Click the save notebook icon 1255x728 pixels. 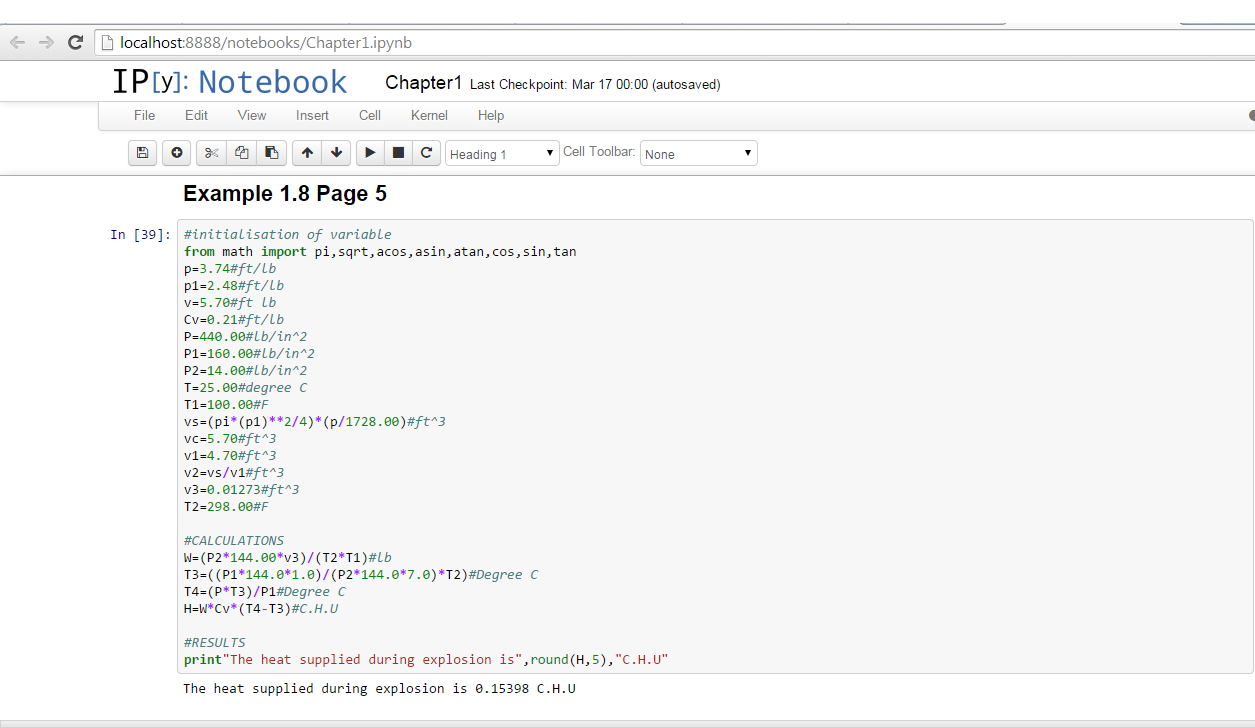click(143, 153)
